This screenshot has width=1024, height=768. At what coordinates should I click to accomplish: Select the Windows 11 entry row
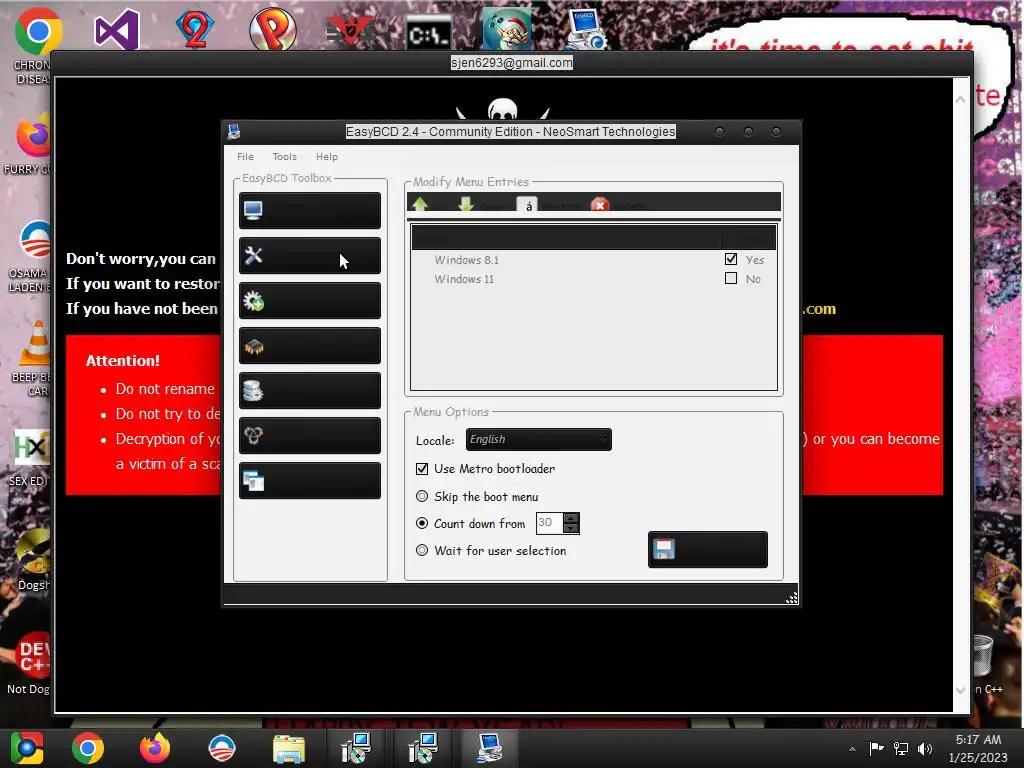(594, 279)
